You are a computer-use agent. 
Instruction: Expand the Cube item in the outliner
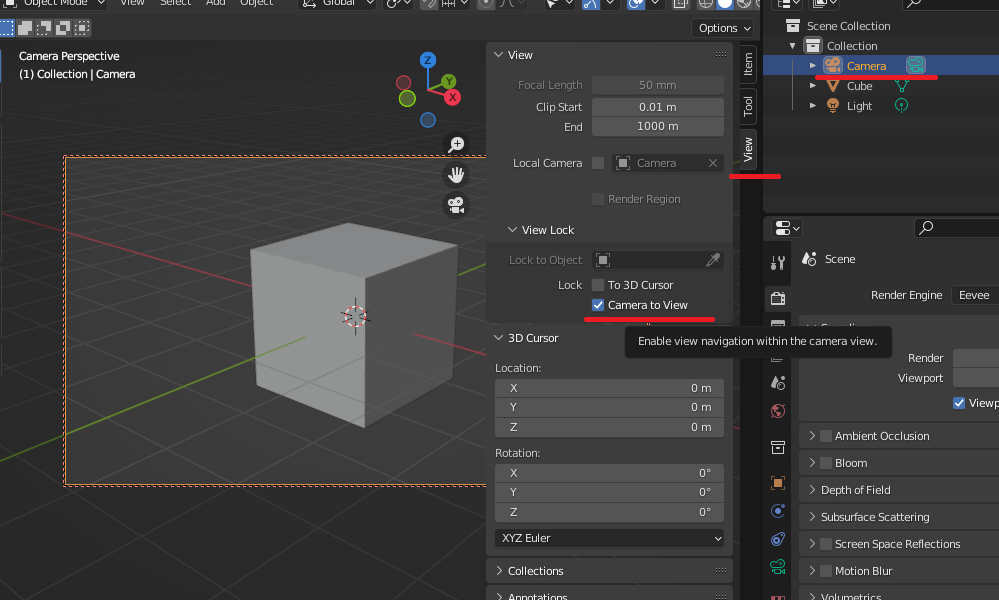click(812, 85)
